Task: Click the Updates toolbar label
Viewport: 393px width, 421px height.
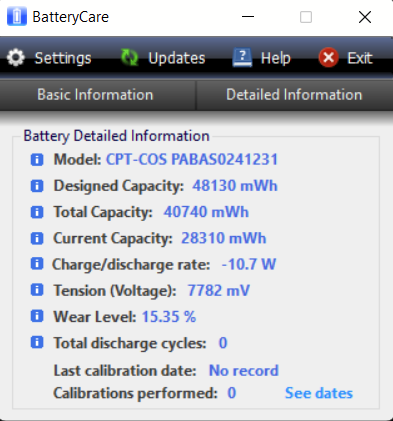Action: coord(177,58)
